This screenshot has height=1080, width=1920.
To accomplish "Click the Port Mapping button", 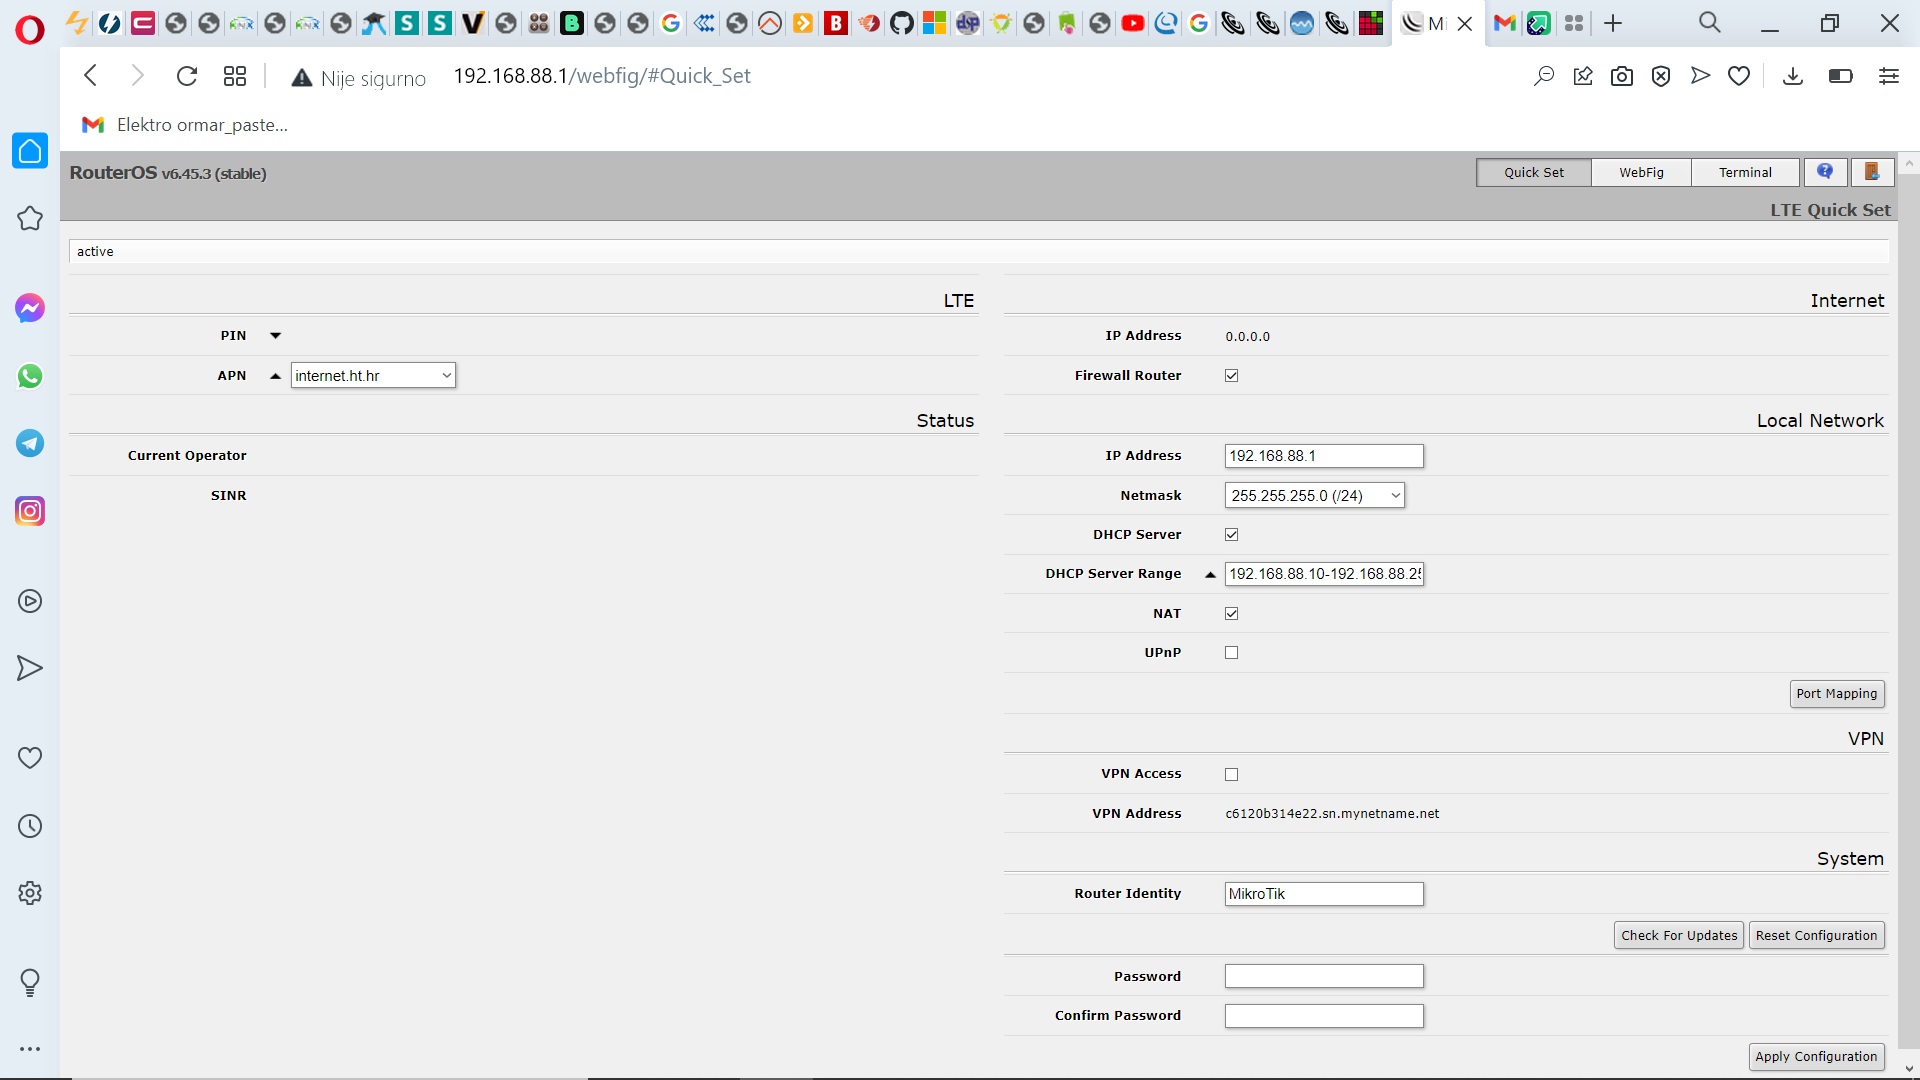I will [1836, 693].
